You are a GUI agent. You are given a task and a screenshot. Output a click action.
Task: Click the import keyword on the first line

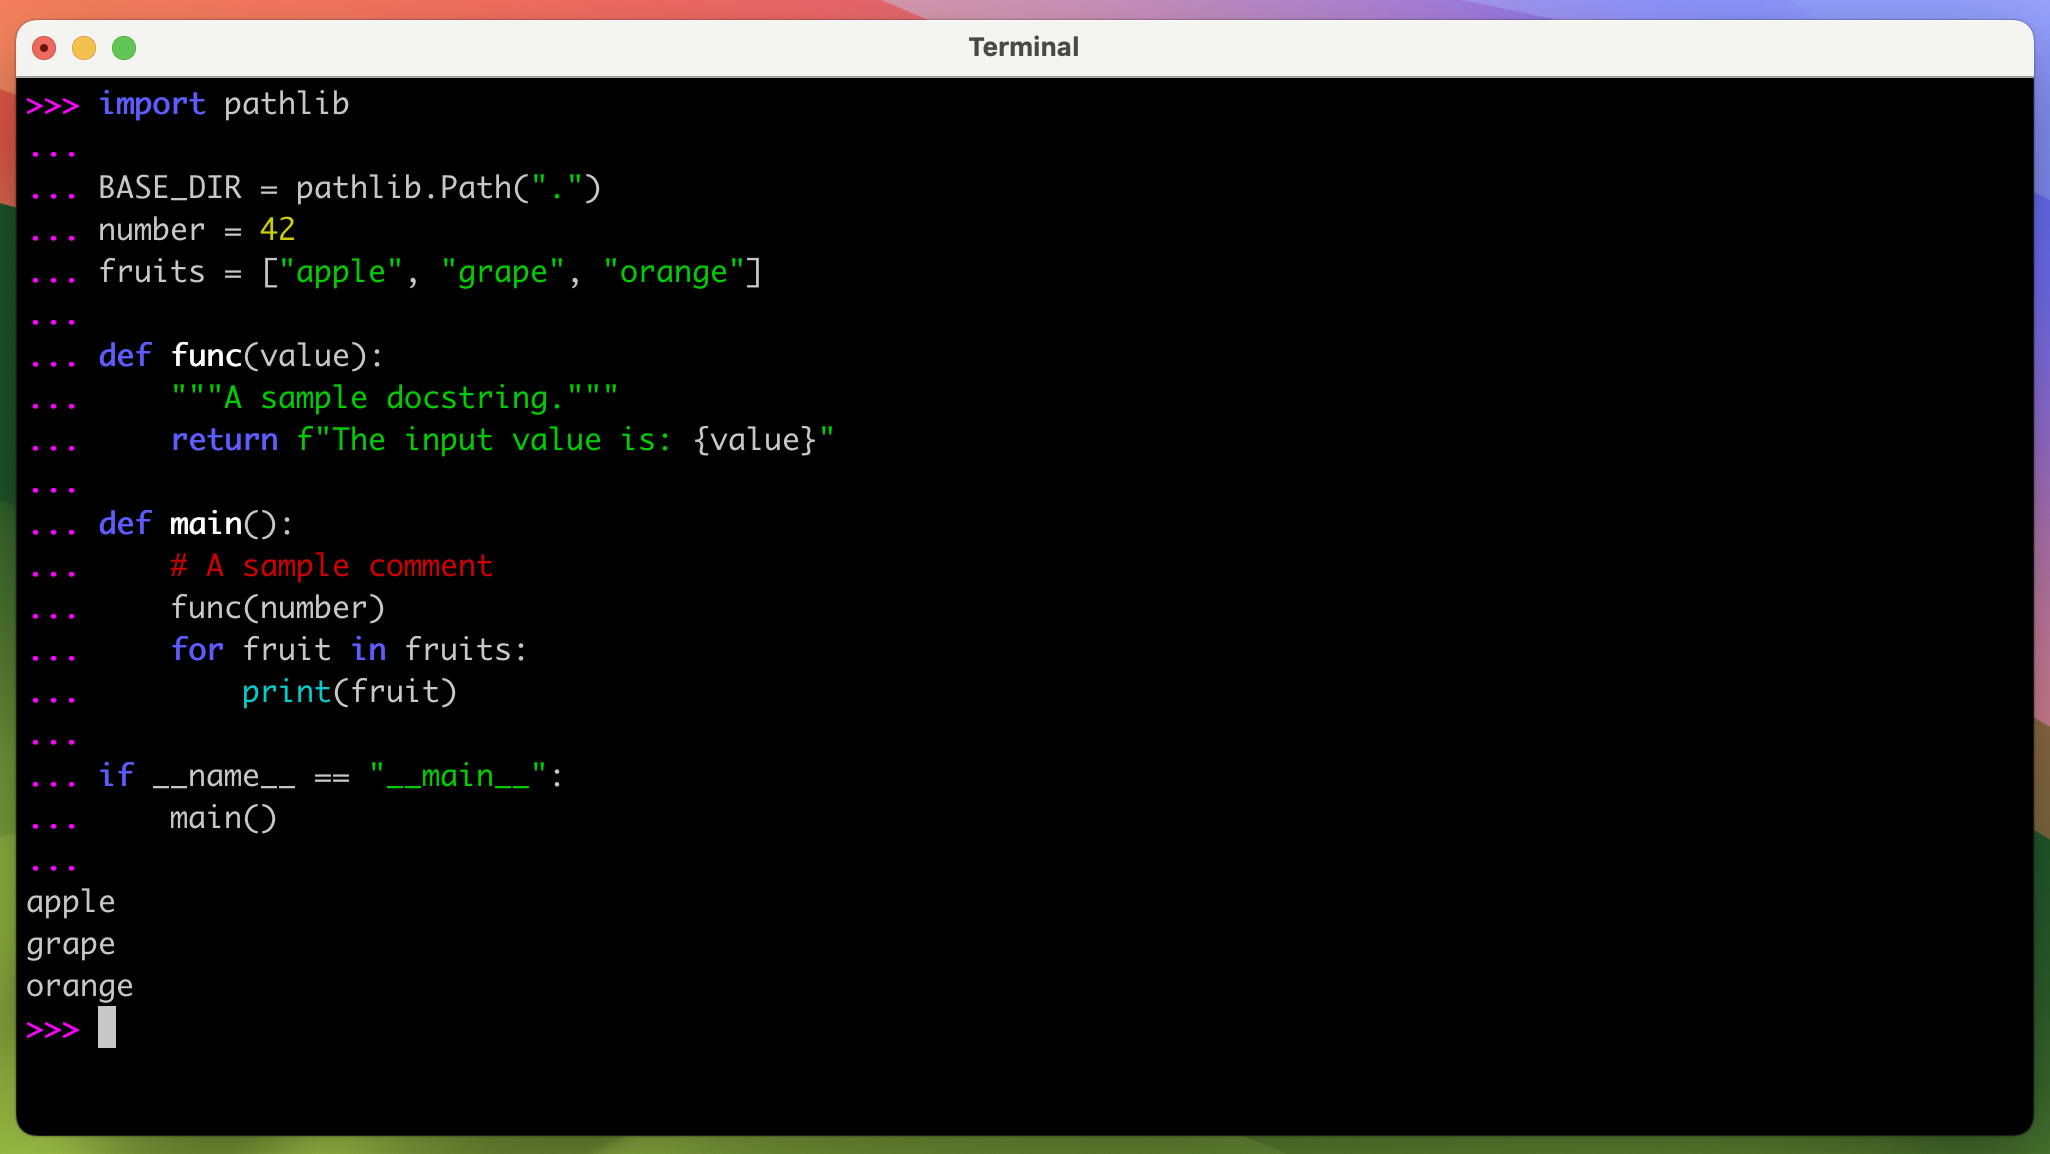151,103
